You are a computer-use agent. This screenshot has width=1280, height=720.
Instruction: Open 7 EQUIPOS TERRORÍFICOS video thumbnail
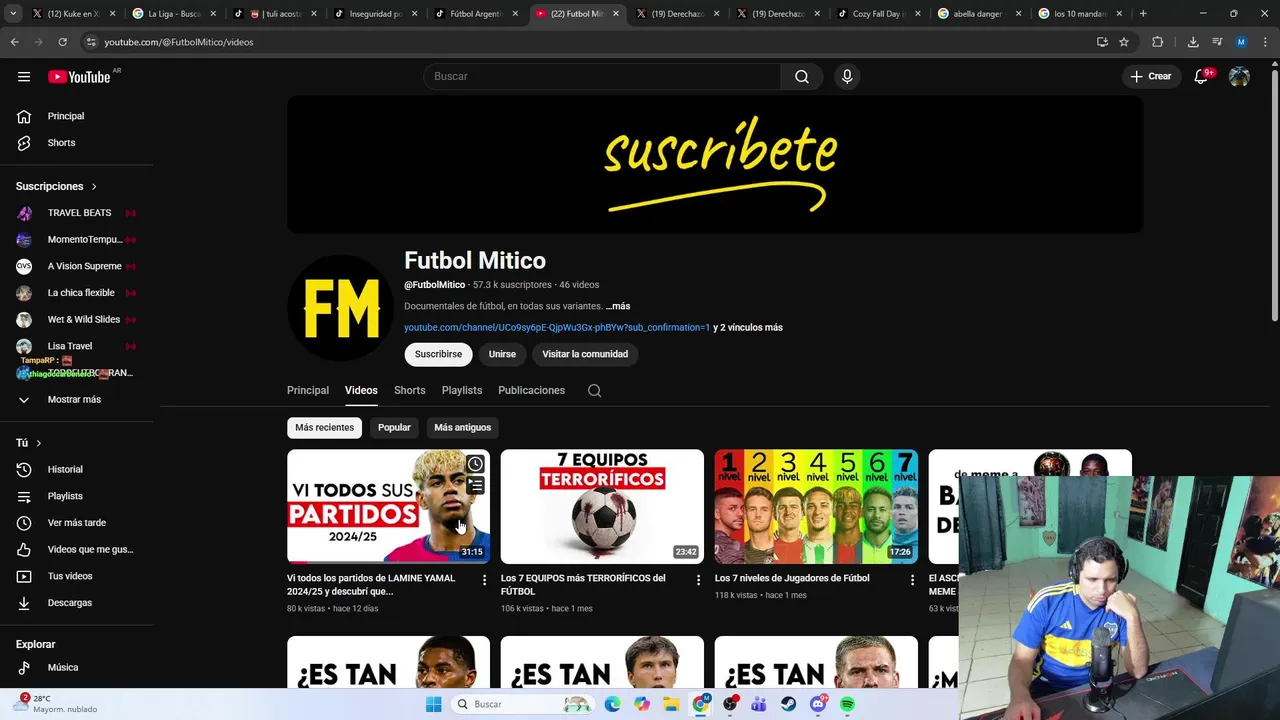(x=602, y=506)
